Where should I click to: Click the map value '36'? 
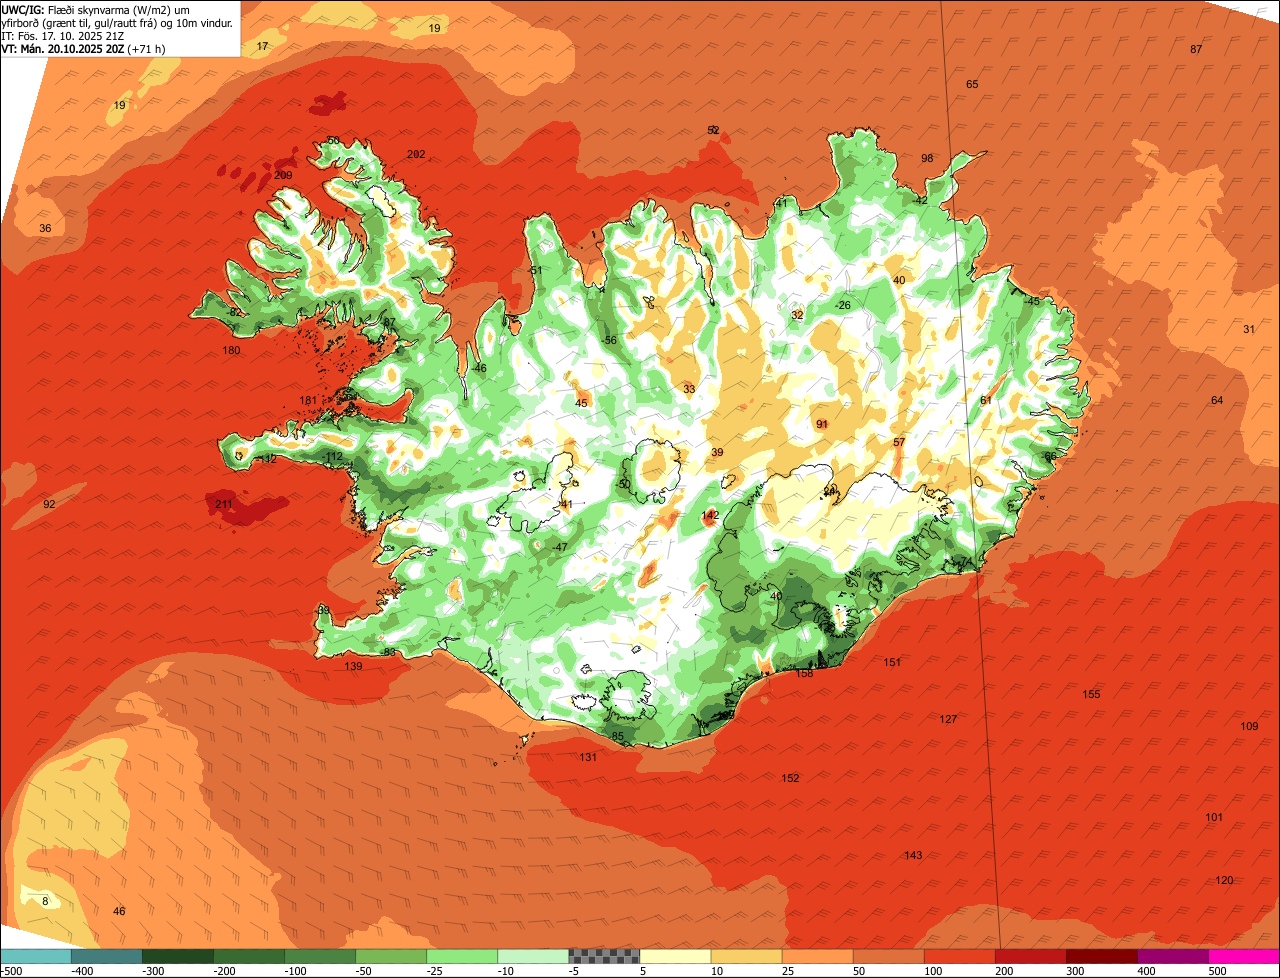pos(45,229)
